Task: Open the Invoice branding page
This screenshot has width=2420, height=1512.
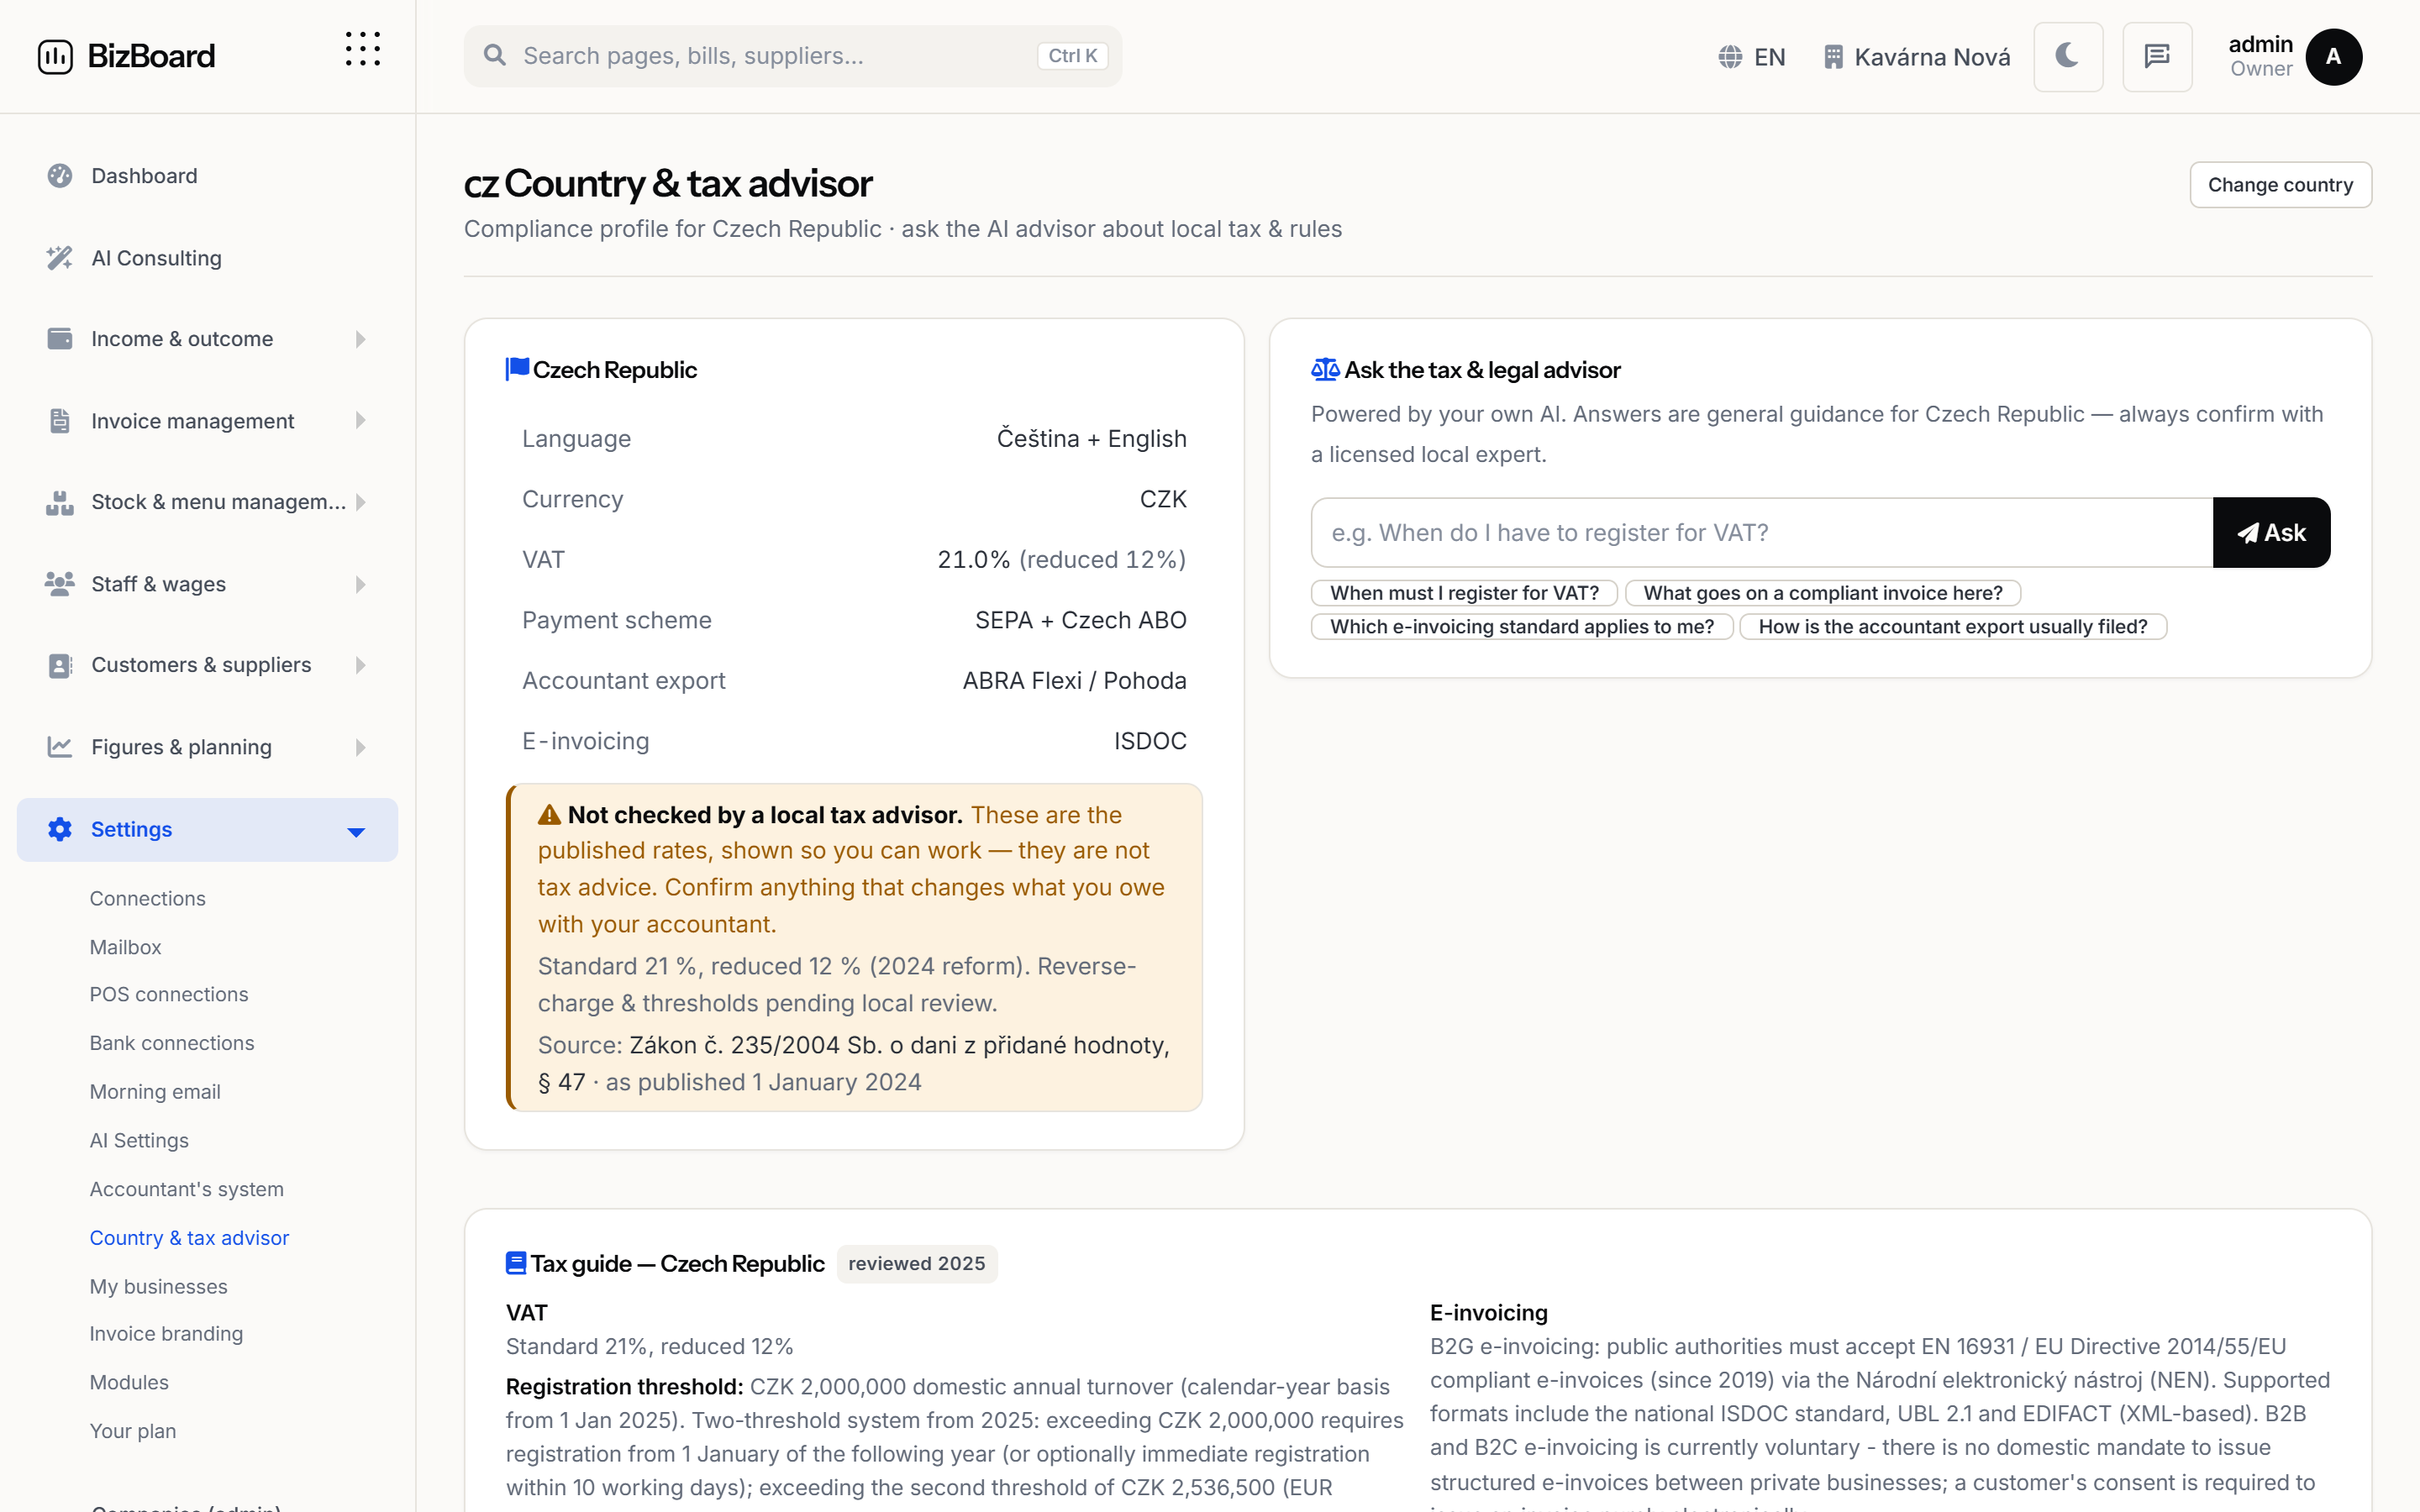Action: coord(166,1333)
